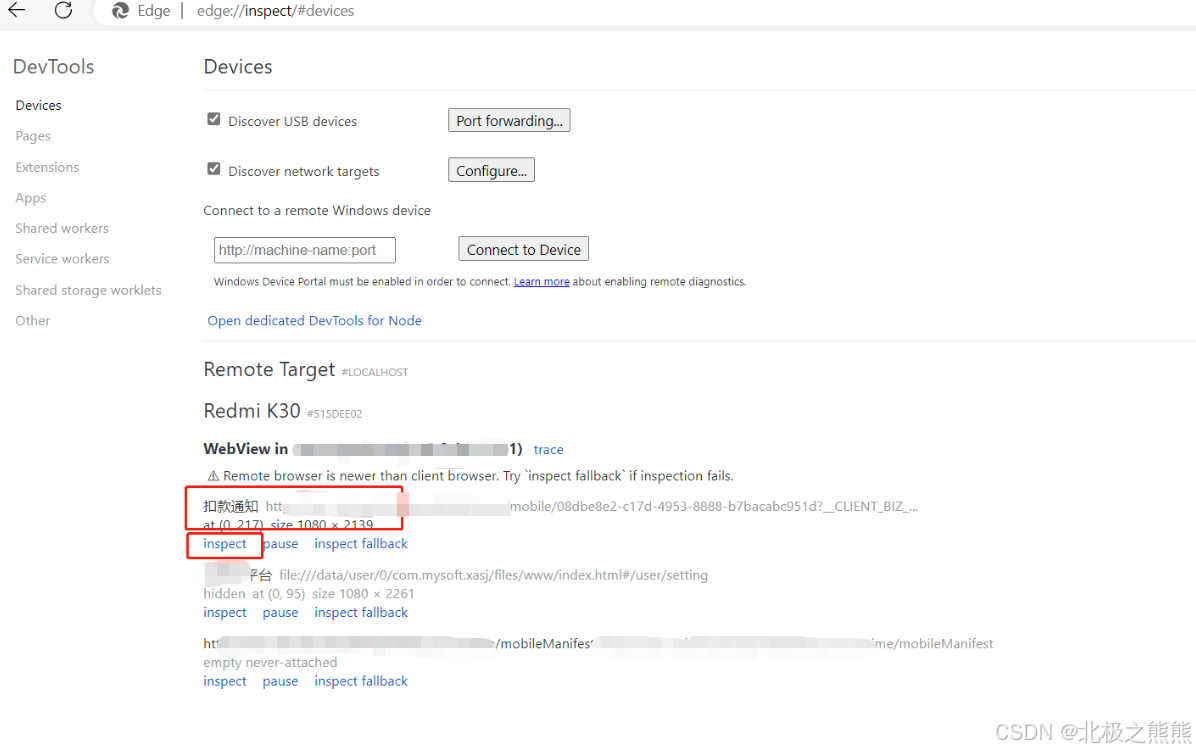Image resolution: width=1196 pixels, height=752 pixels.
Task: Click the Connect to Device button
Action: (x=523, y=249)
